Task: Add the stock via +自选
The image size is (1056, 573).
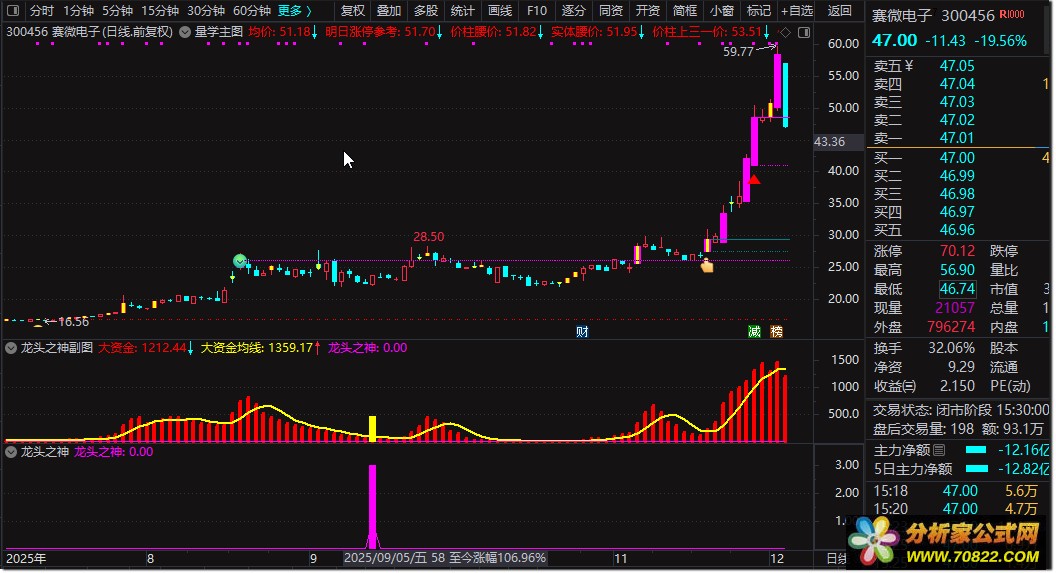Action: tap(797, 11)
